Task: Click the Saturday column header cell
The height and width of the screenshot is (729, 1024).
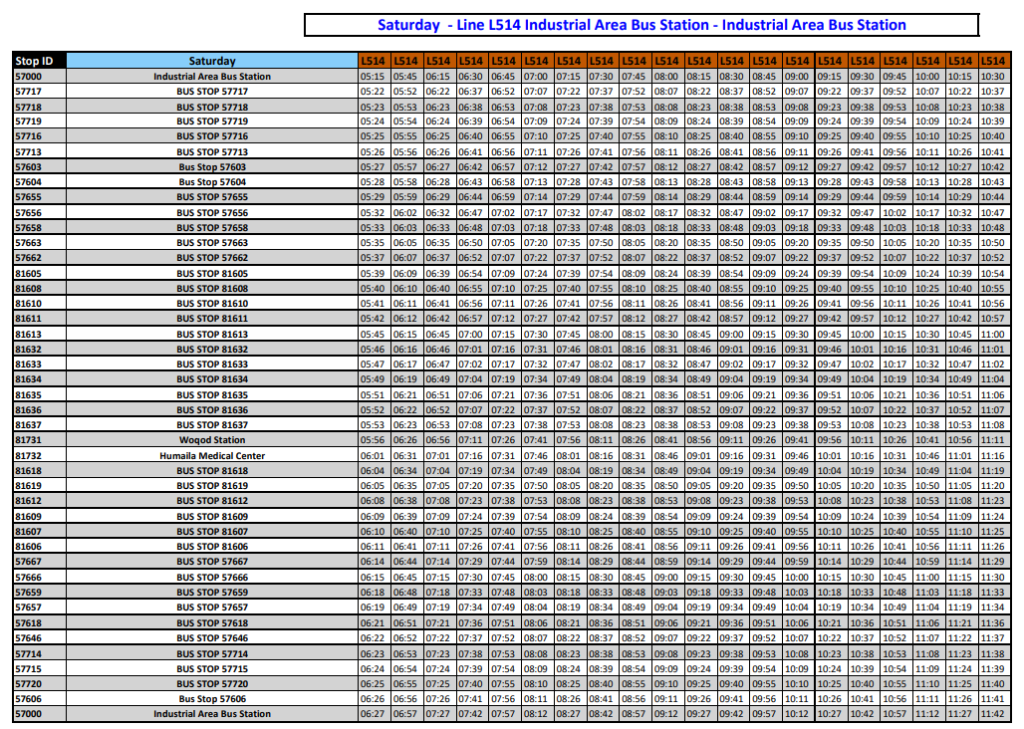Action: click(212, 61)
